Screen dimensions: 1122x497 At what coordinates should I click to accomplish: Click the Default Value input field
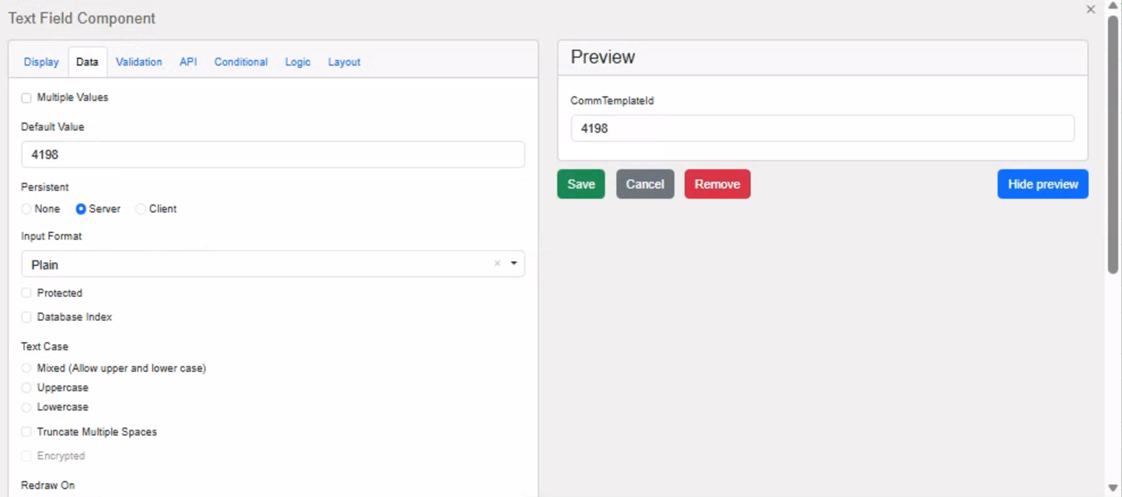(x=272, y=155)
